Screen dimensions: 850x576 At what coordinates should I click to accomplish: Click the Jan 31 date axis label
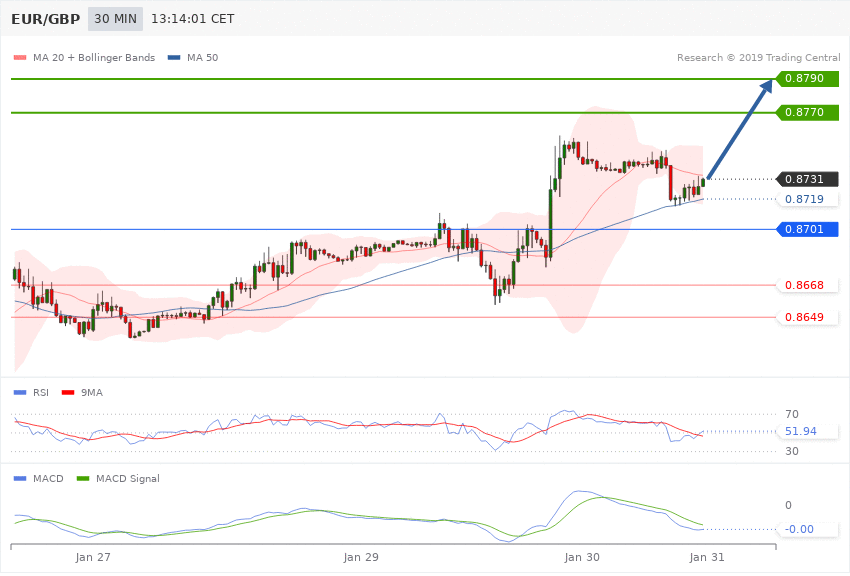coord(707,557)
